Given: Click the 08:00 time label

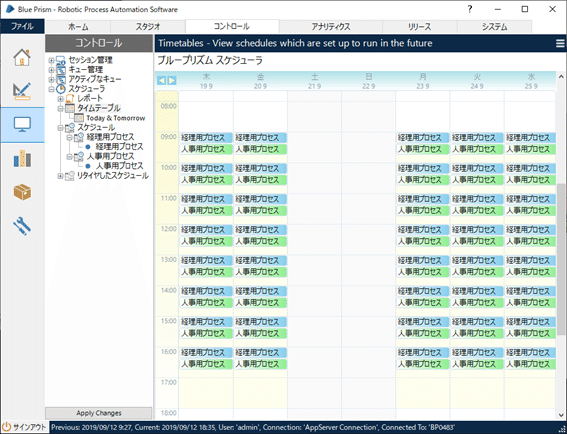Looking at the screenshot, I should [x=168, y=106].
